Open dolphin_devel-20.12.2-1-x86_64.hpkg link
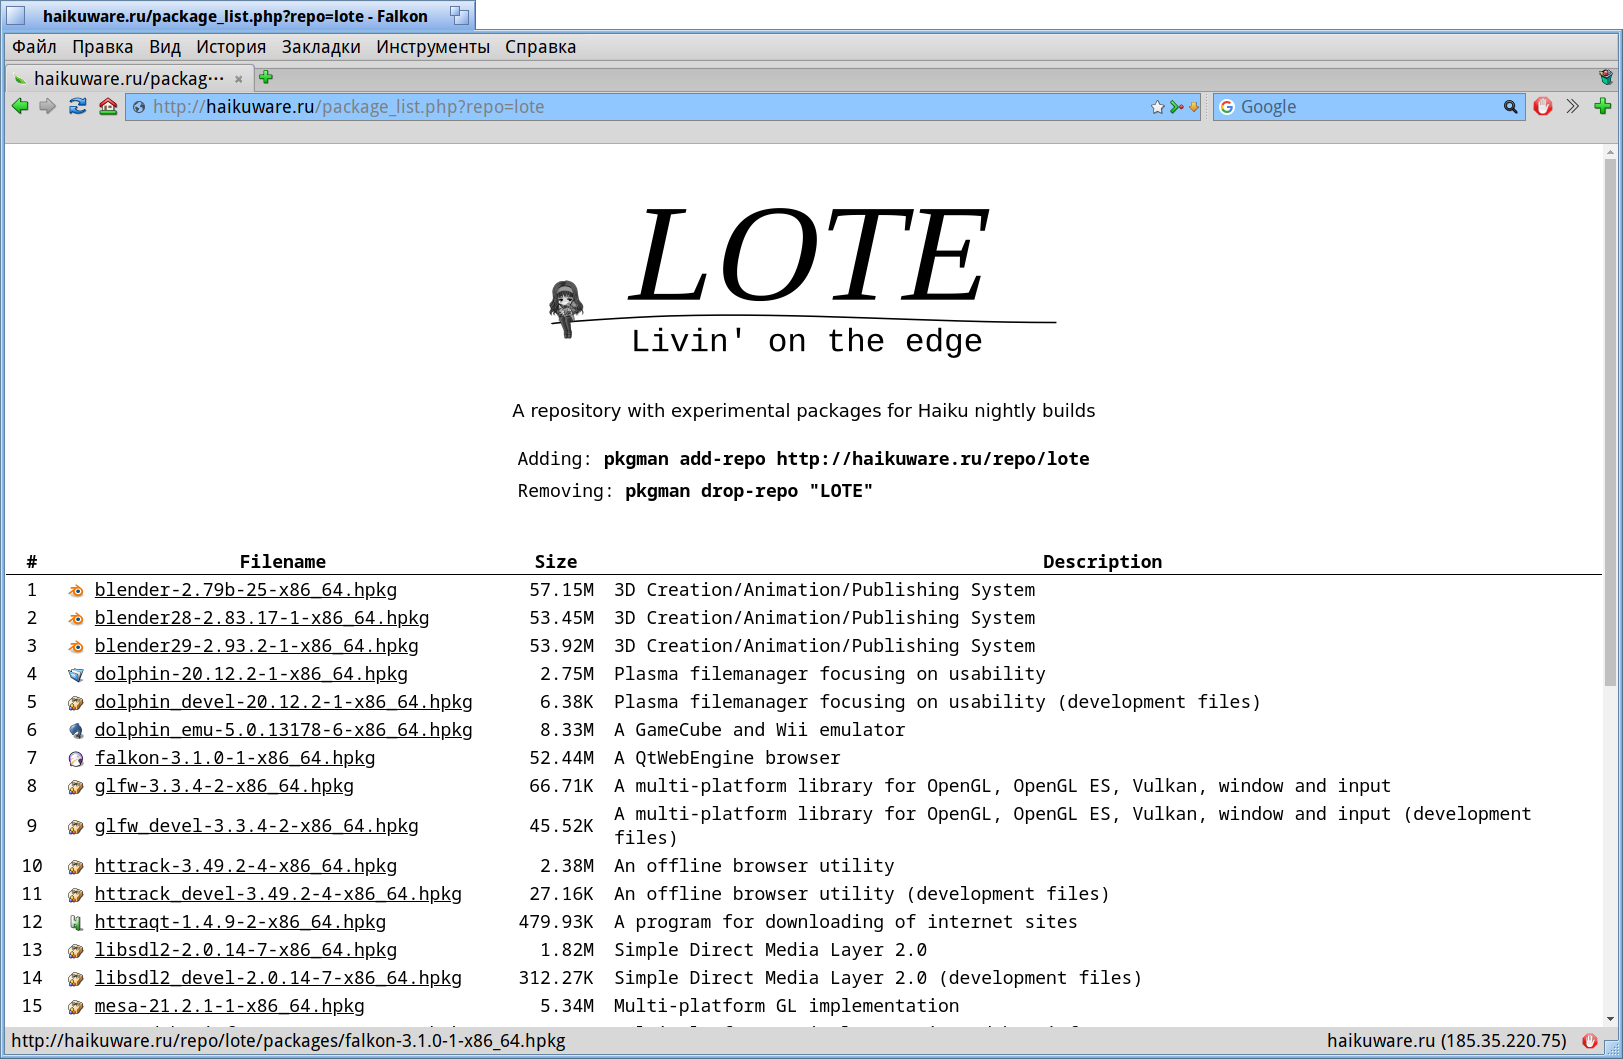The height and width of the screenshot is (1059, 1623). 284,702
